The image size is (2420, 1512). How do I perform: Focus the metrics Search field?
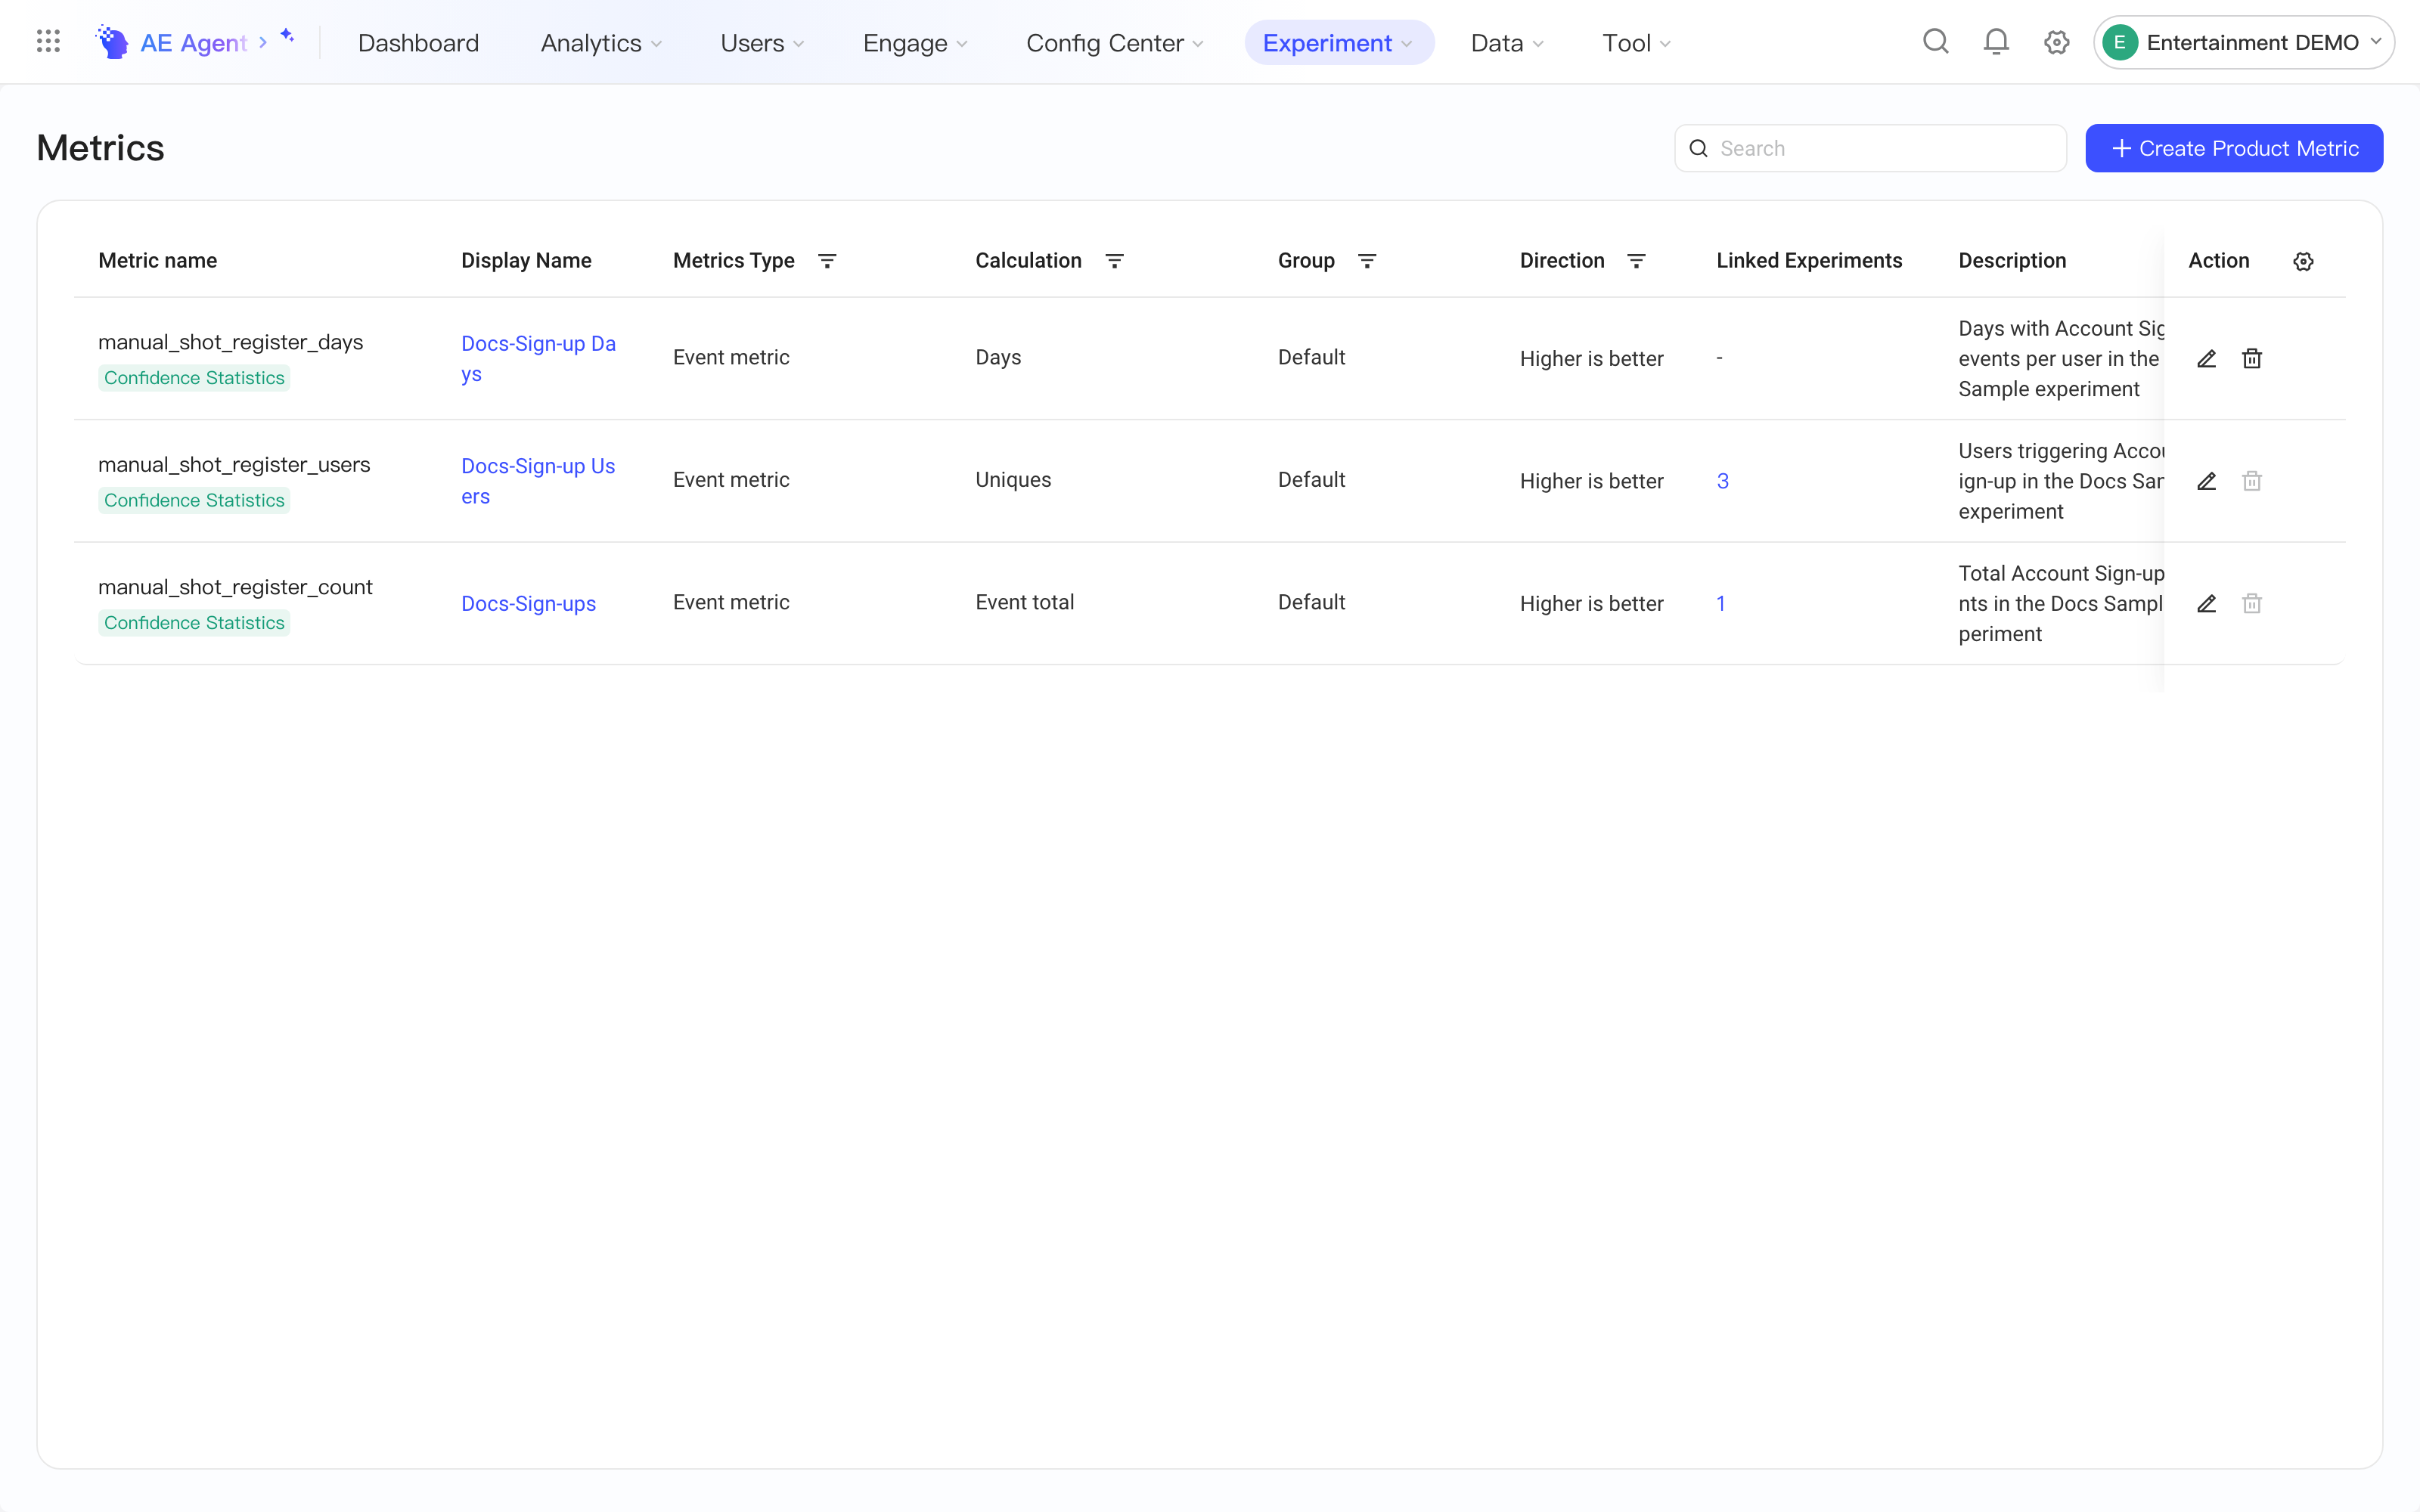coord(1870,148)
